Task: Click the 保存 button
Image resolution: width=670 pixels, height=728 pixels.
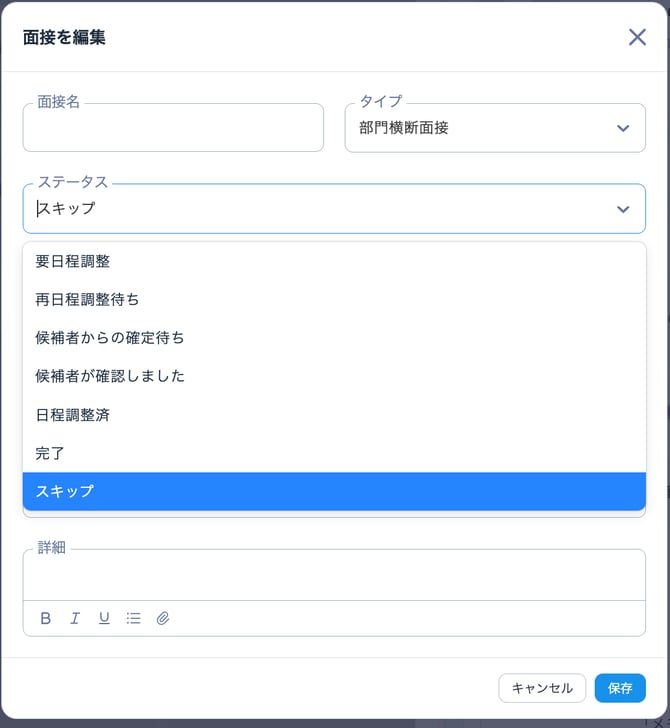Action: pyautogui.click(x=620, y=688)
